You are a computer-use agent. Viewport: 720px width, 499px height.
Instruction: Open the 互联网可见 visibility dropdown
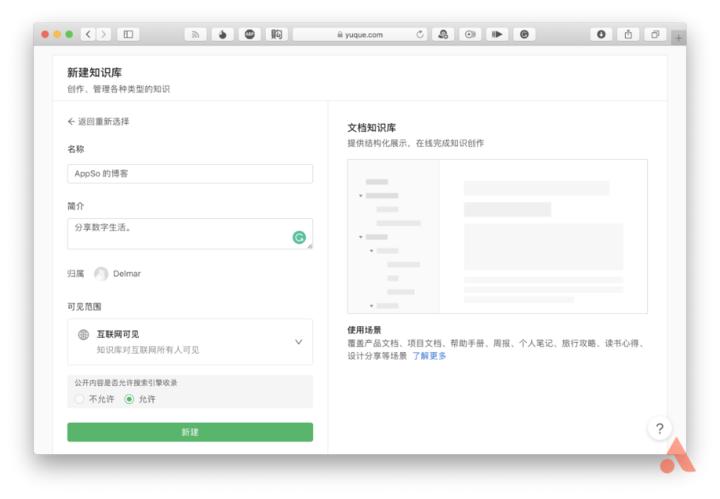[x=190, y=342]
